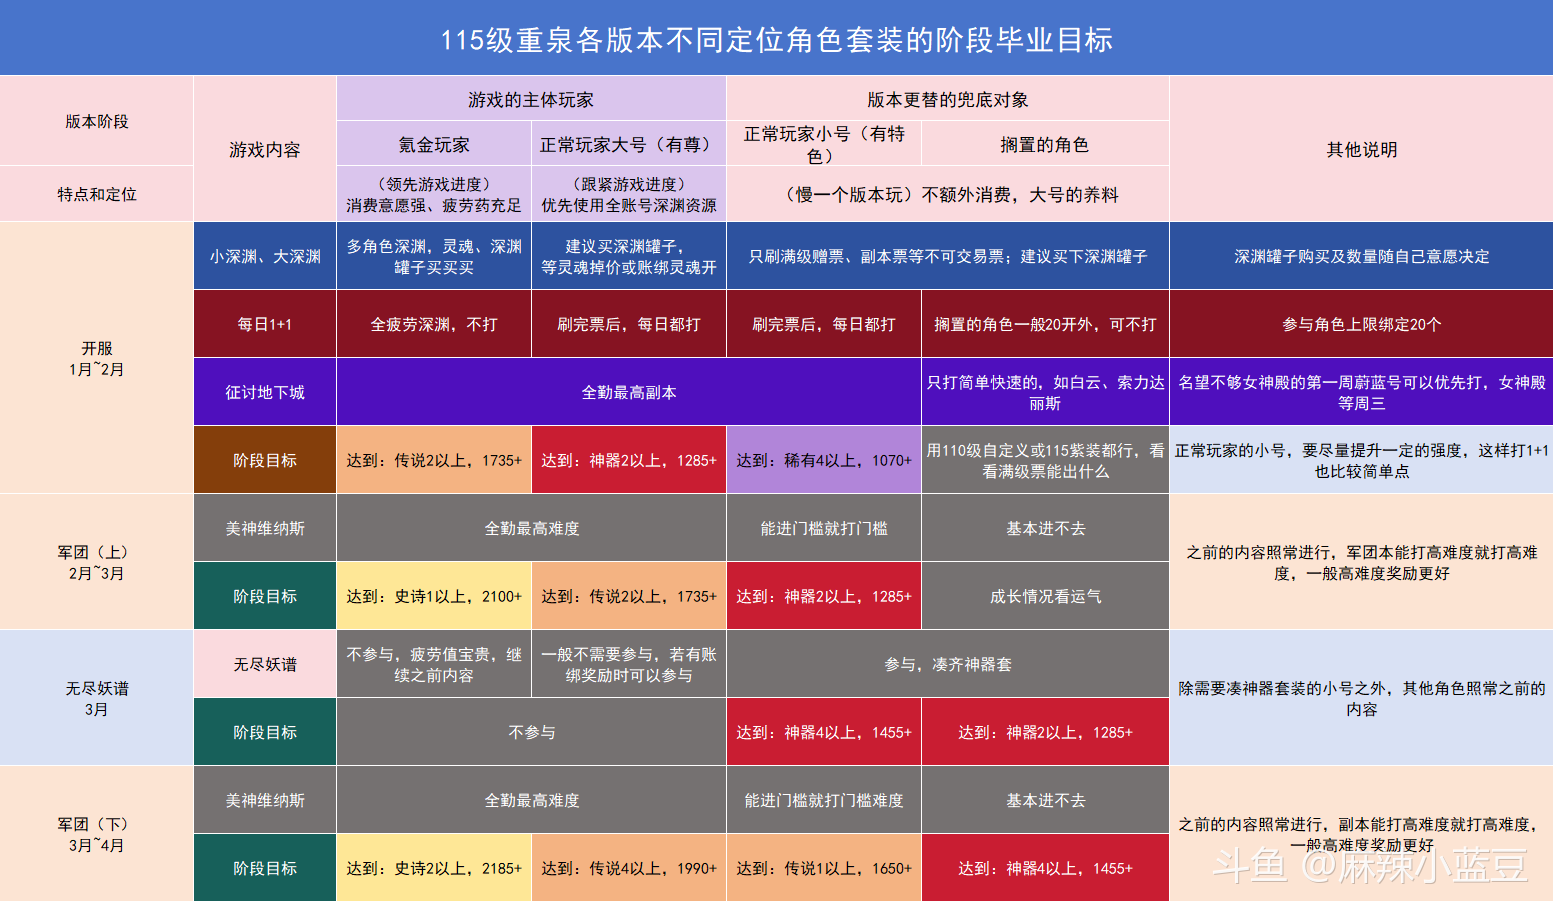Click the purple 稀有4以上，1070+ cell
Screen dimensions: 1553x901
click(x=823, y=460)
